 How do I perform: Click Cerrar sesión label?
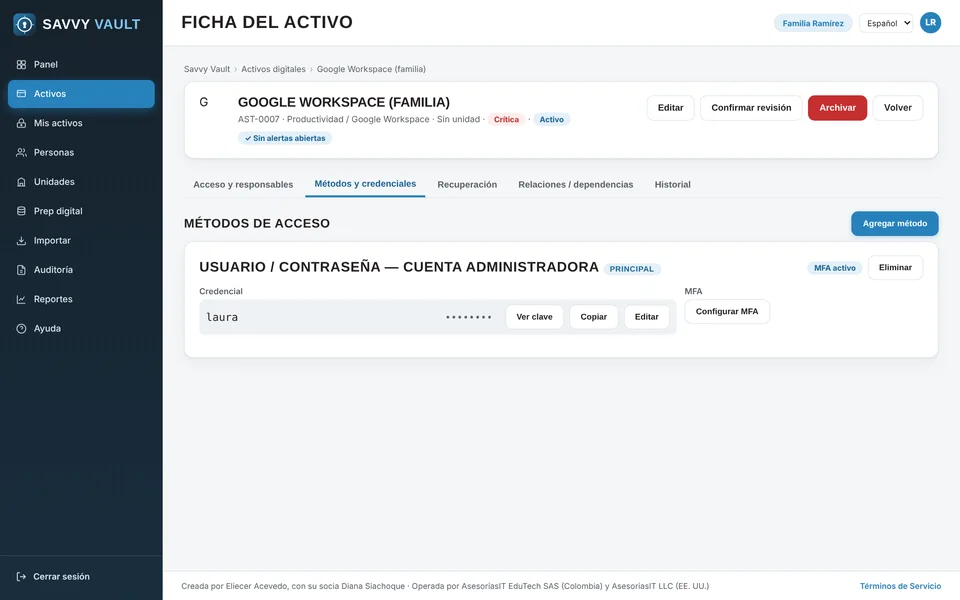pos(61,577)
